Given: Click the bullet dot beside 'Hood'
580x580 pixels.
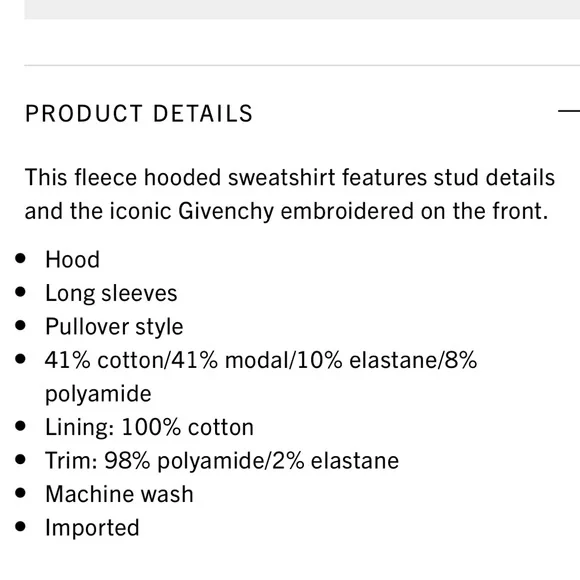Looking at the screenshot, I should (21, 258).
